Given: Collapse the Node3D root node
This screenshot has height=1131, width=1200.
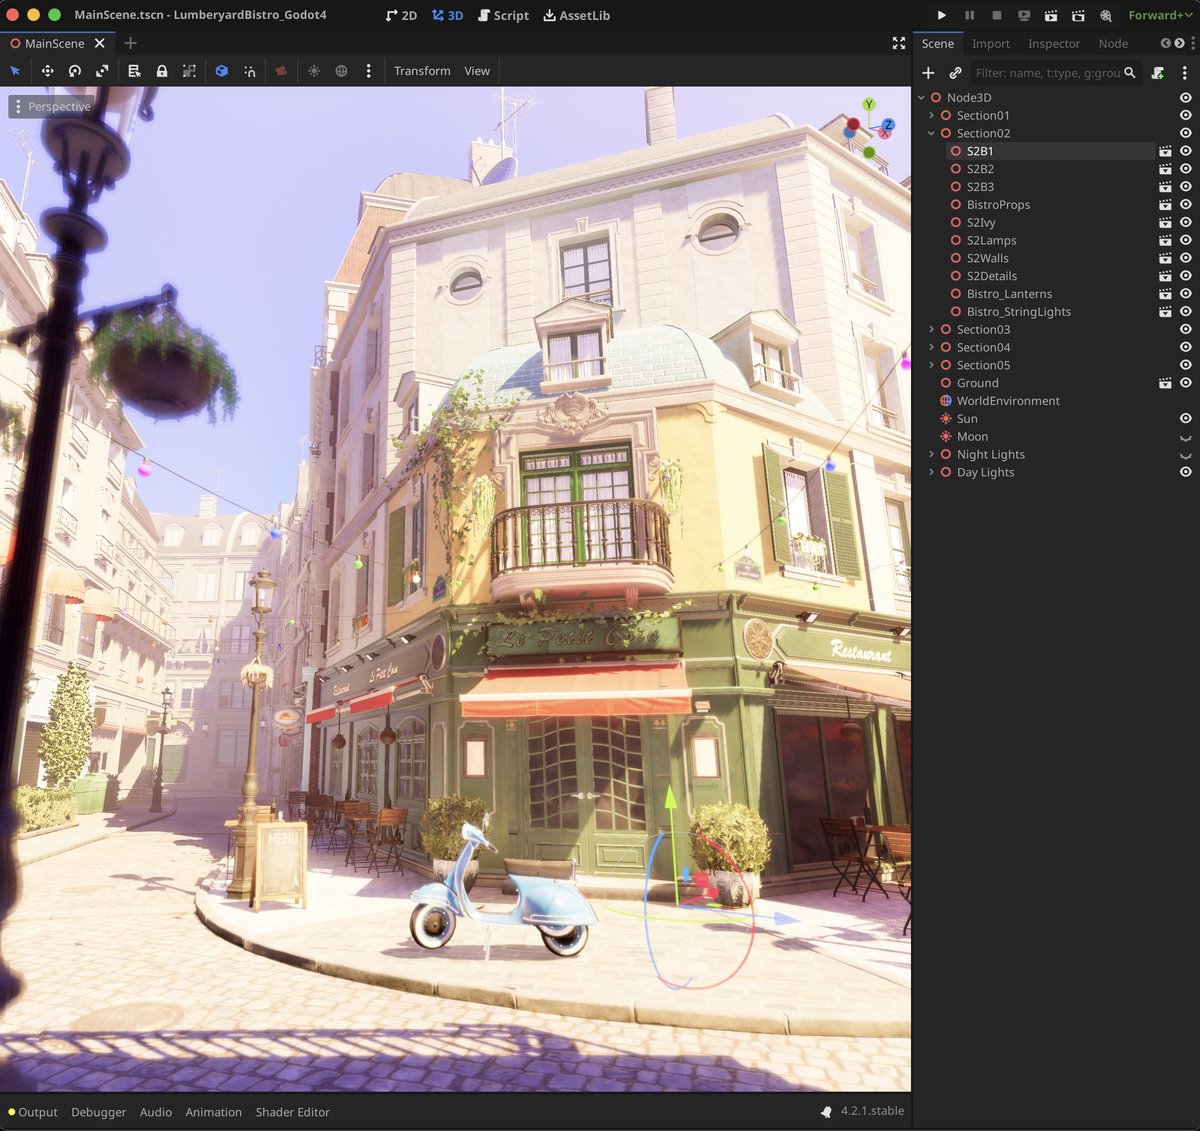Looking at the screenshot, I should [921, 97].
